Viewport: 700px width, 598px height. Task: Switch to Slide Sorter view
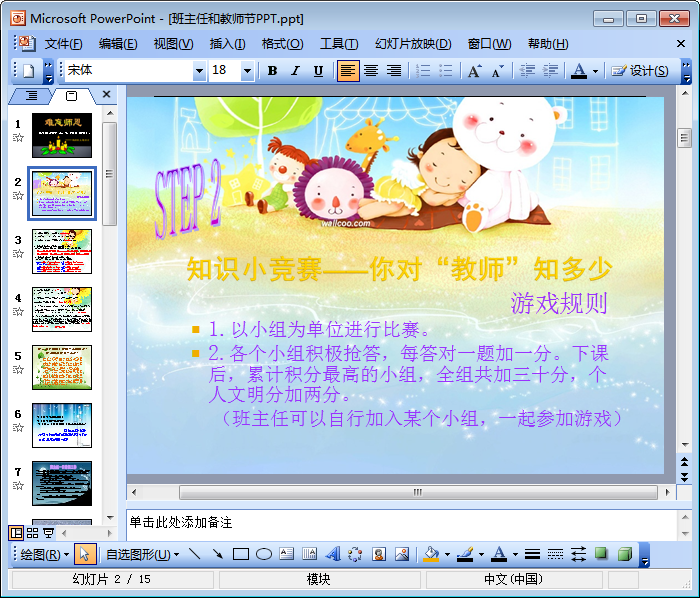(x=33, y=533)
